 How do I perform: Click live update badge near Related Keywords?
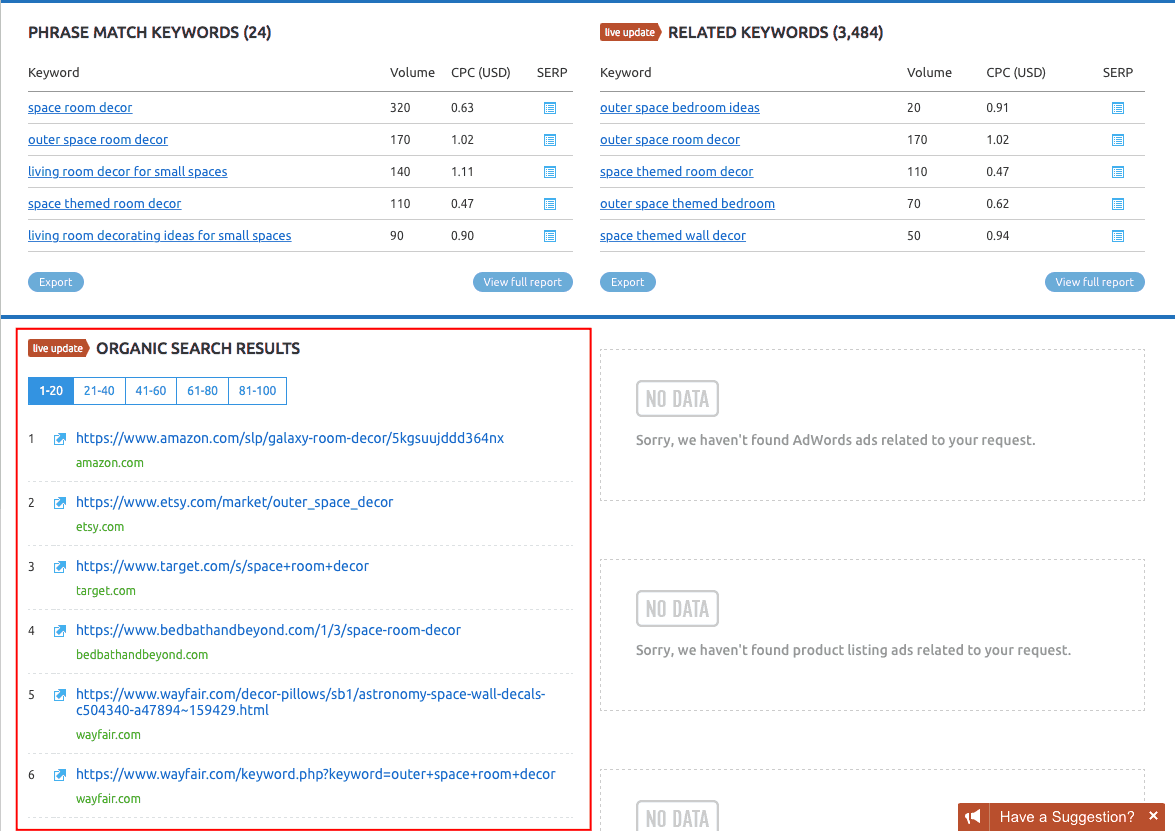[x=630, y=31]
